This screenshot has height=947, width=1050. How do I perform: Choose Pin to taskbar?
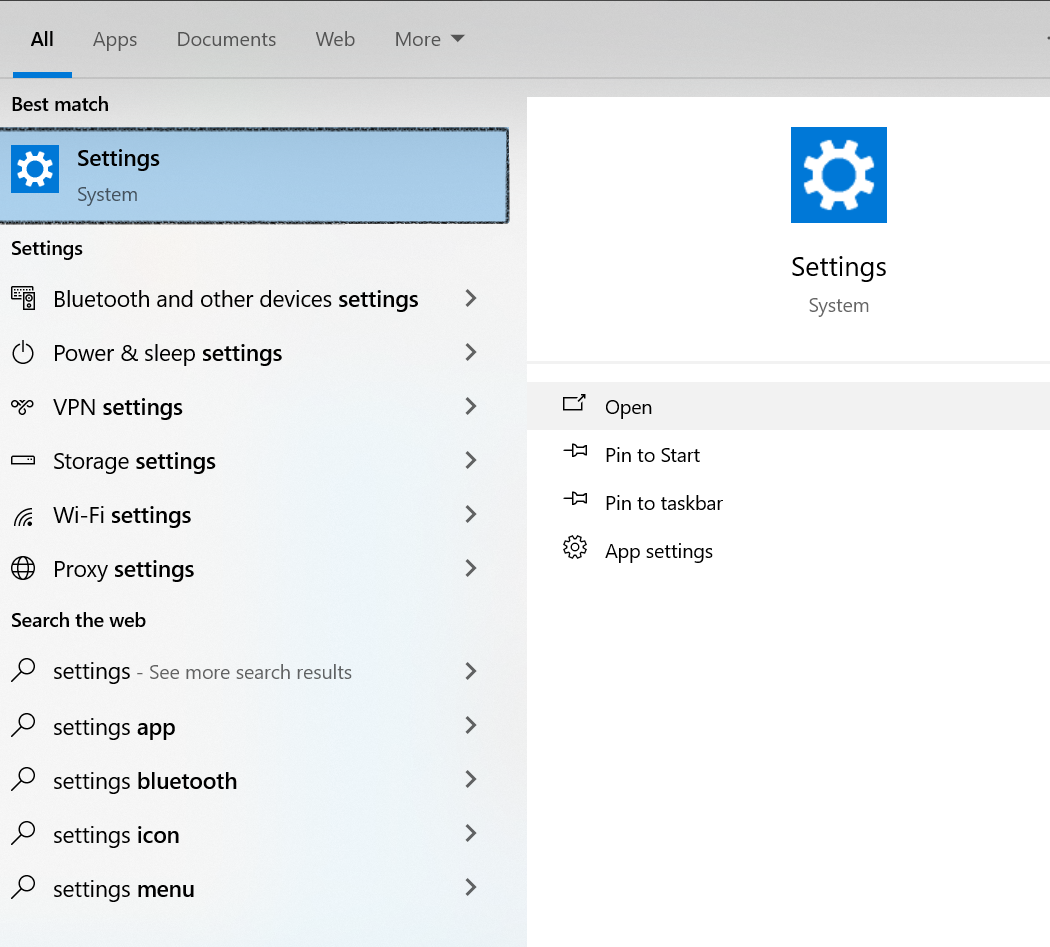click(788, 502)
